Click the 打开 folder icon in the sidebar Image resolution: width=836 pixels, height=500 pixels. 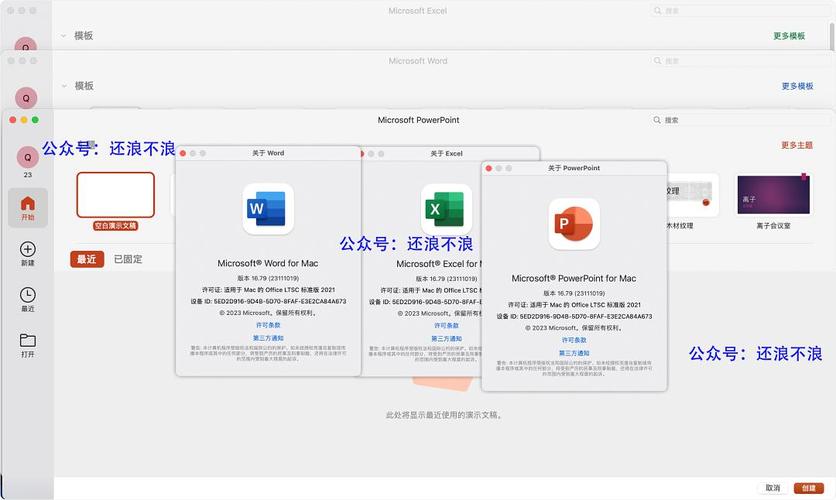(27, 341)
